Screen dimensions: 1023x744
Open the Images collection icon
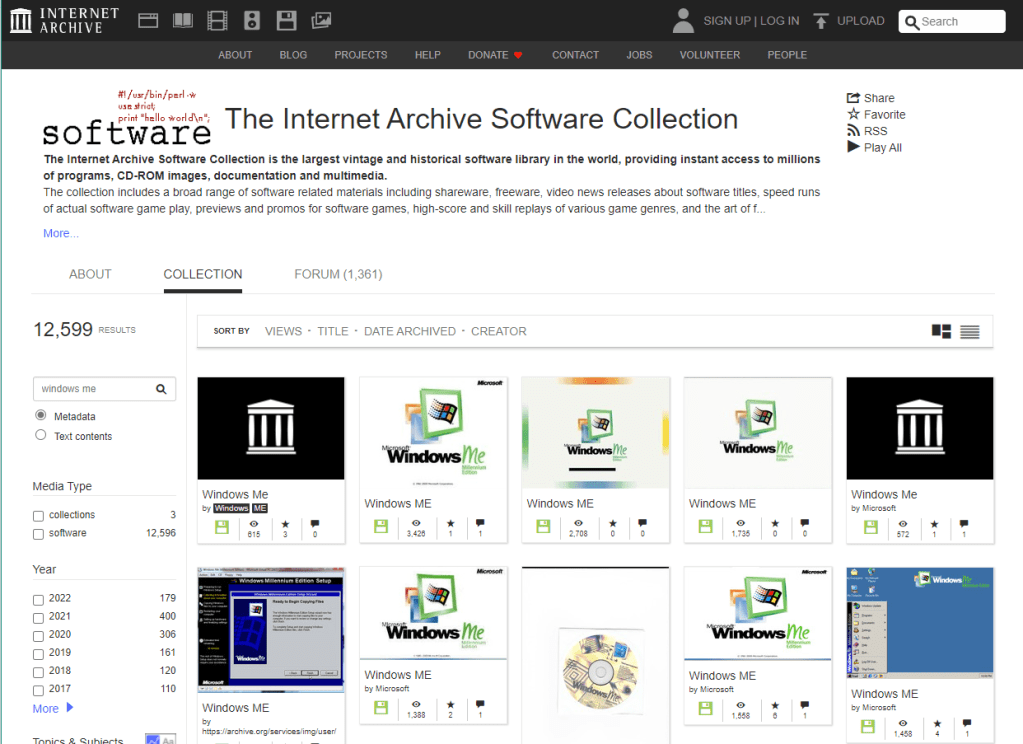(x=321, y=20)
